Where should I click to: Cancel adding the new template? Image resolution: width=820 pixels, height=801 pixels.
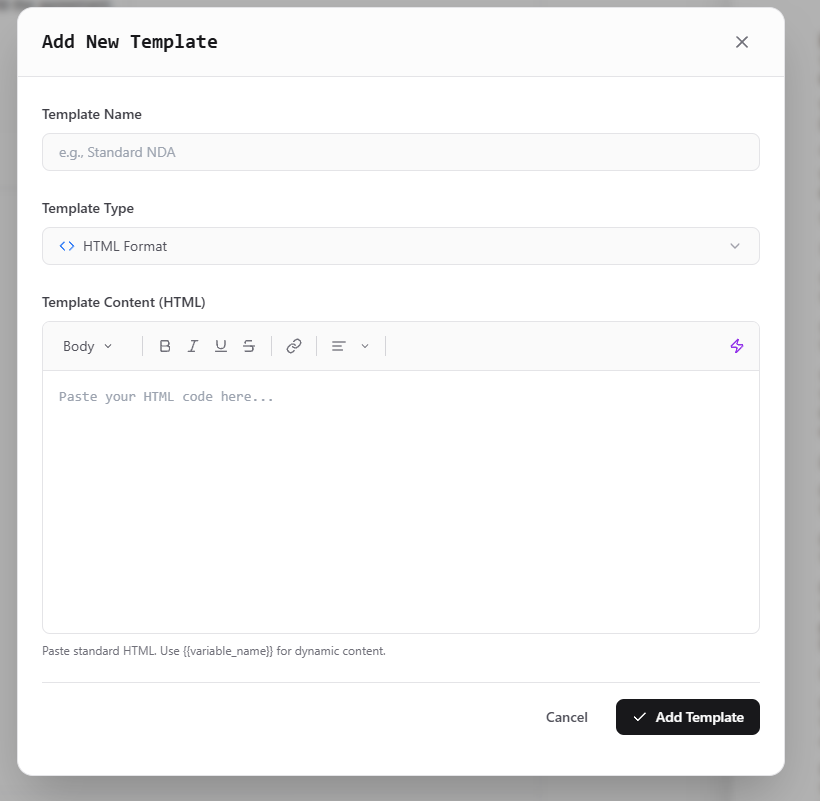click(566, 717)
